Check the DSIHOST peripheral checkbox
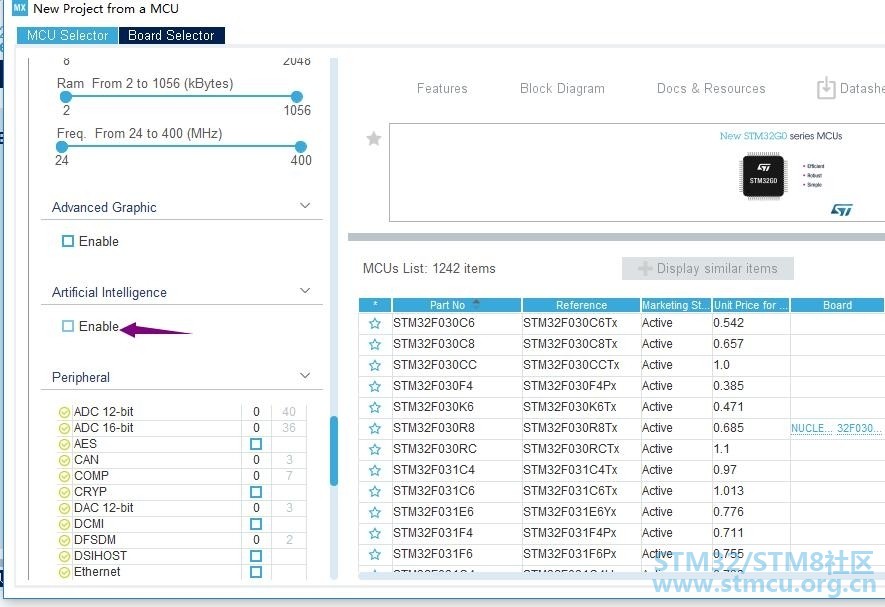The height and width of the screenshot is (607, 885). (x=256, y=556)
